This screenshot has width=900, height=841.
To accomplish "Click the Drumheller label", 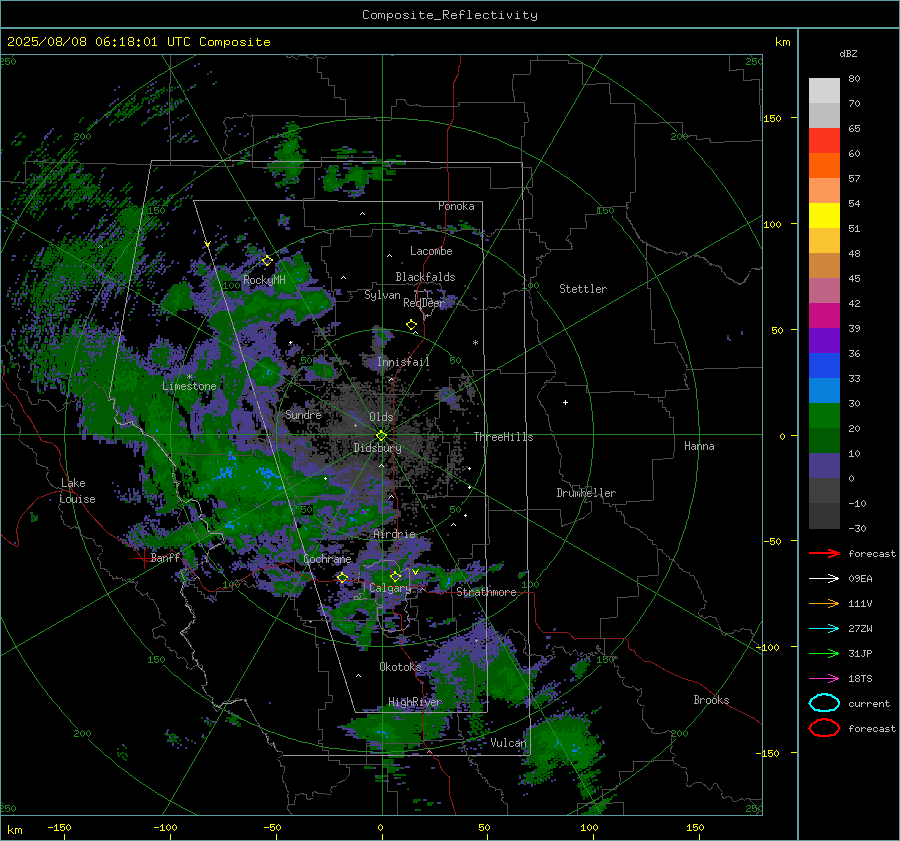I will pos(586,493).
